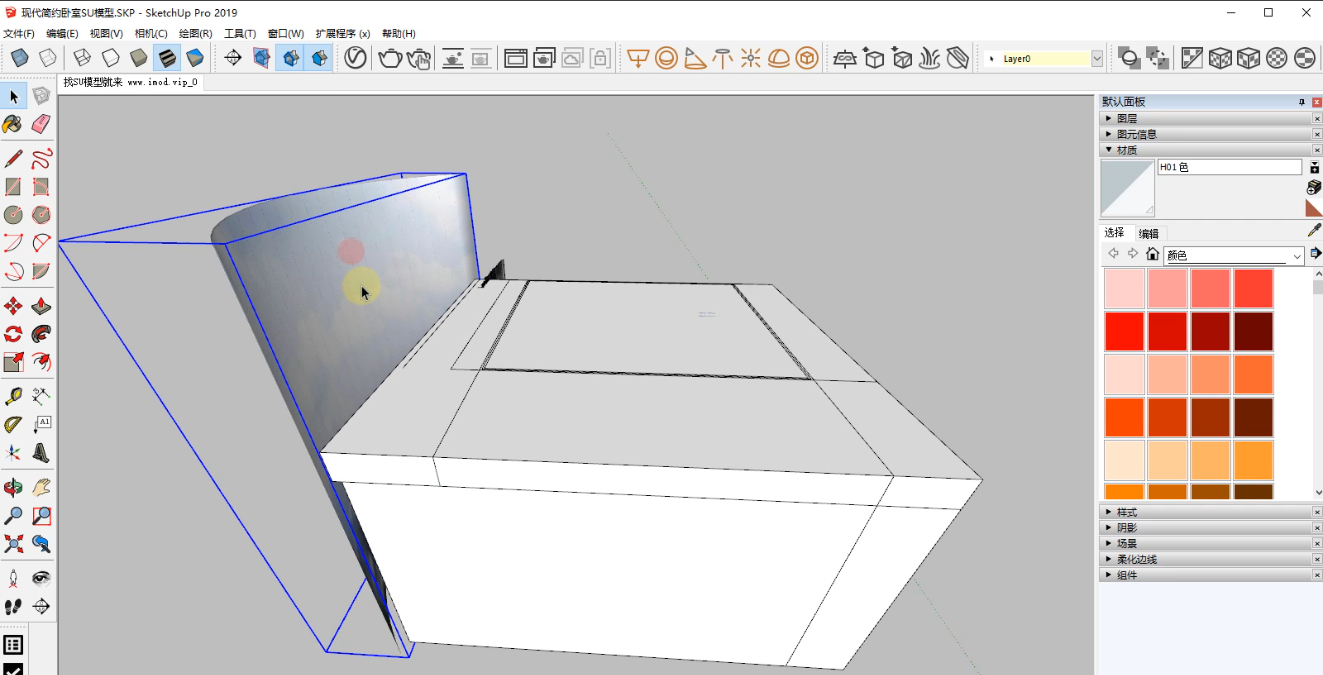Viewport: 1323px width, 675px height.
Task: Open the 扩展程序 menu
Action: [x=343, y=33]
